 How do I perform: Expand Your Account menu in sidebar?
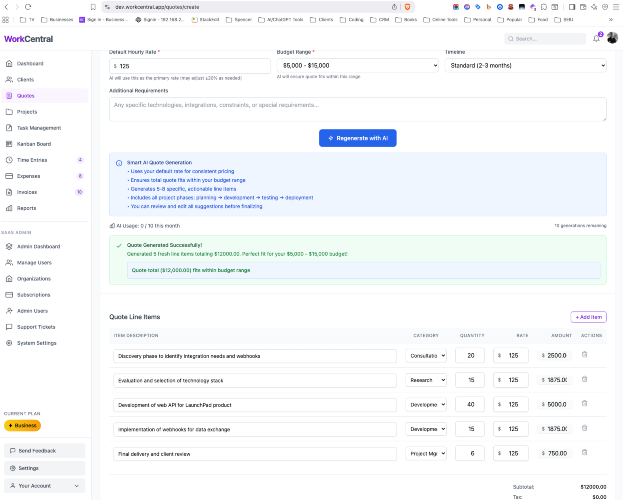[44, 485]
